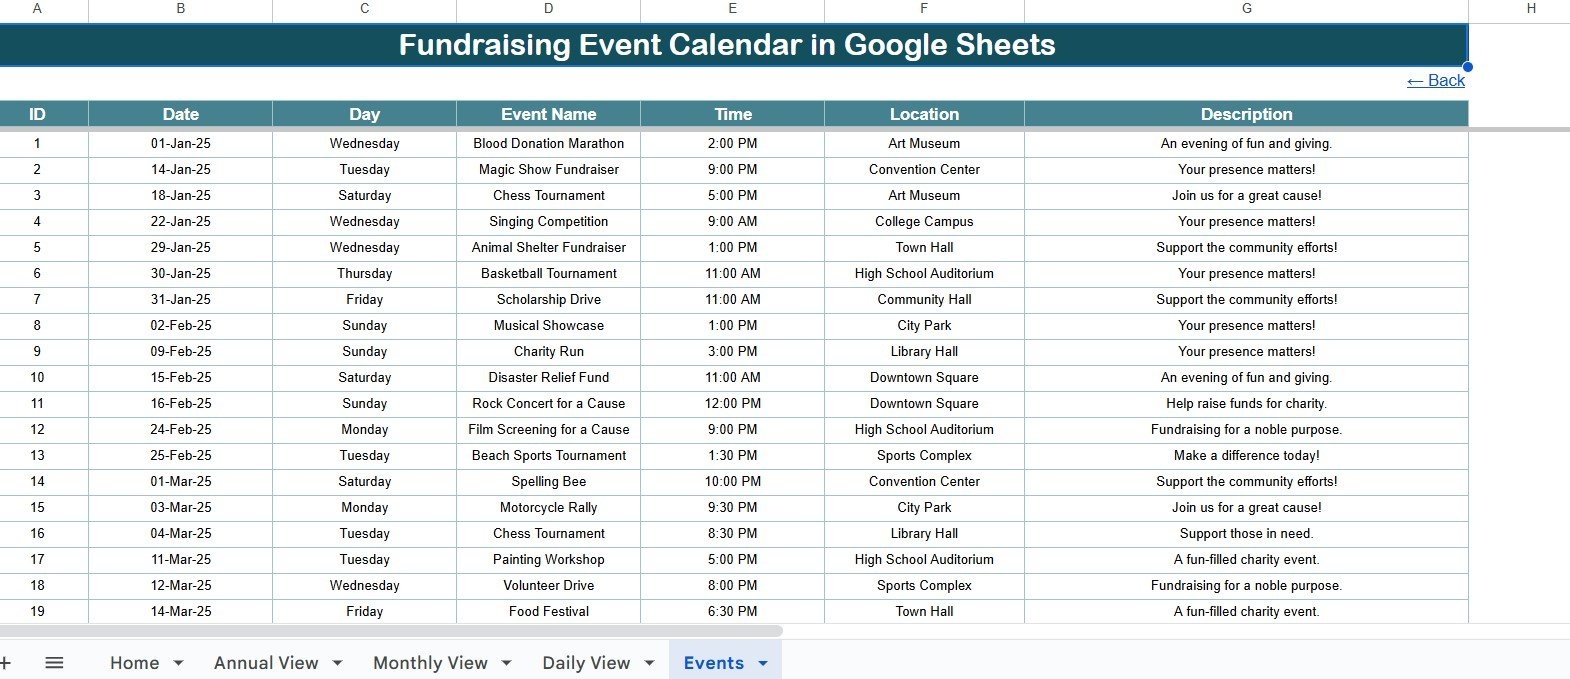Viewport: 1570px width, 679px height.
Task: Click the 'Food Festival' event cell
Action: (548, 612)
